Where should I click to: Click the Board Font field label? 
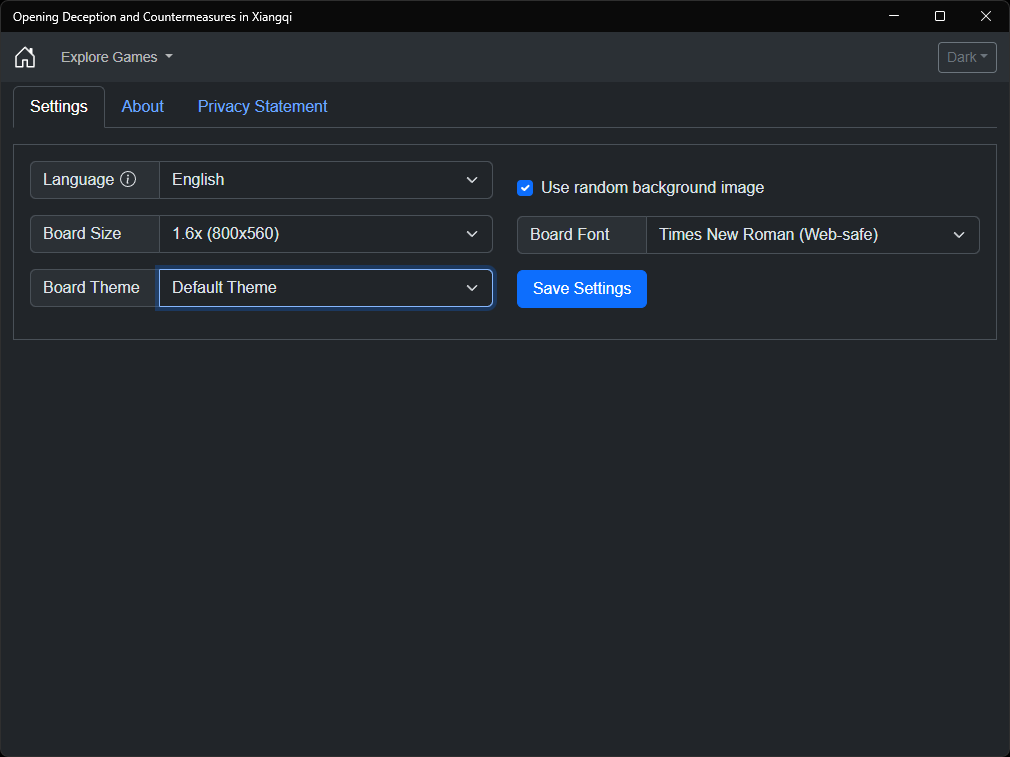point(569,235)
